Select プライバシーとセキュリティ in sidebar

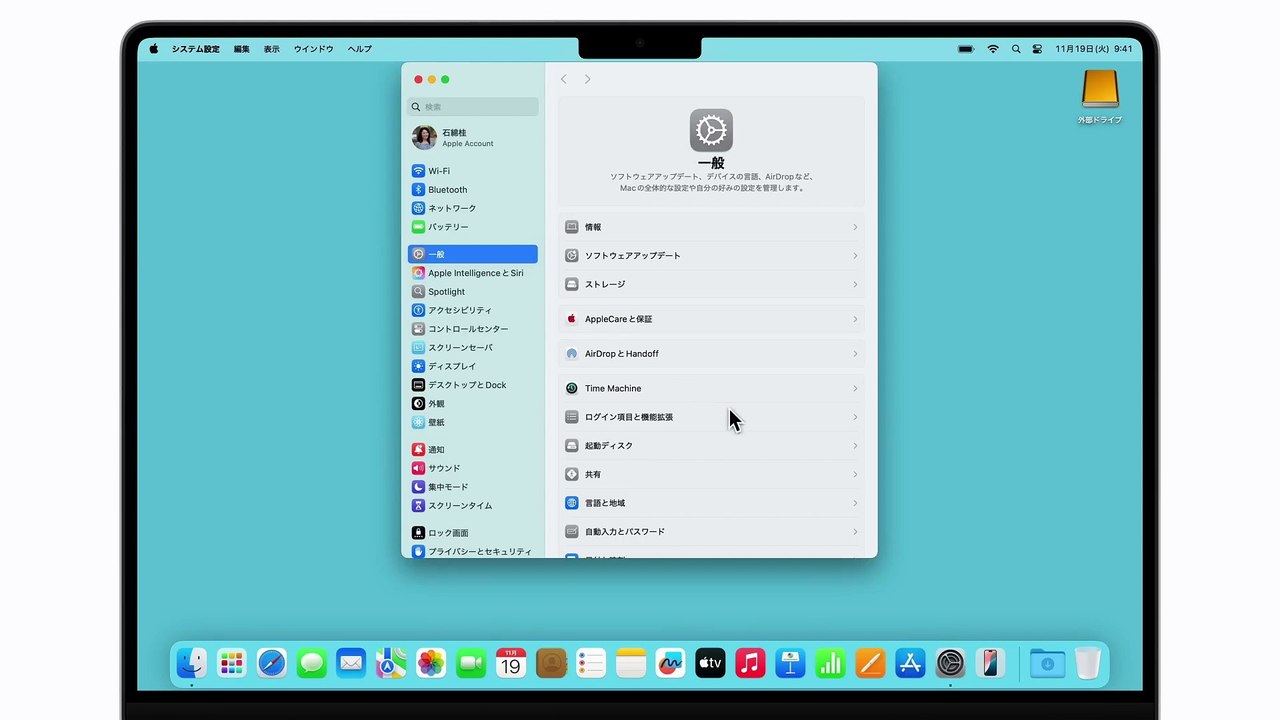(472, 551)
